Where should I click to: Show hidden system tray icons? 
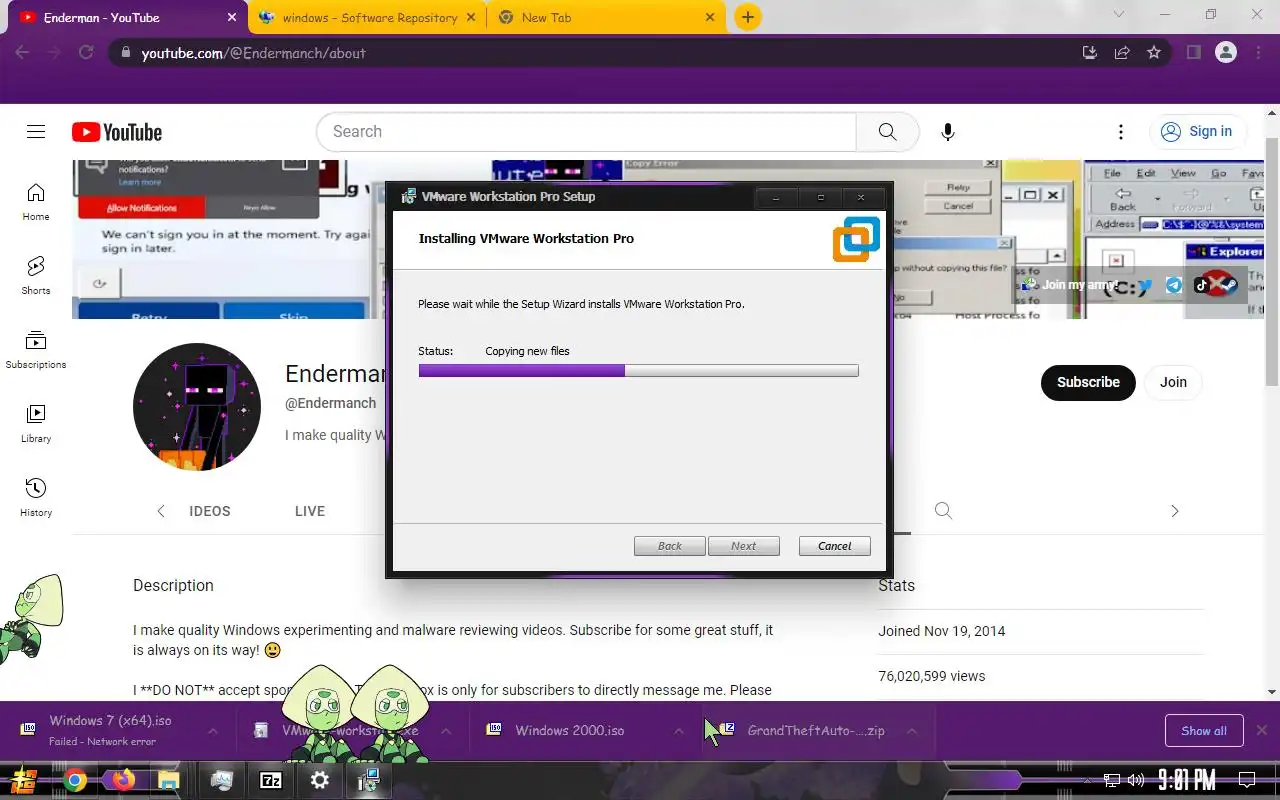pyautogui.click(x=1087, y=781)
